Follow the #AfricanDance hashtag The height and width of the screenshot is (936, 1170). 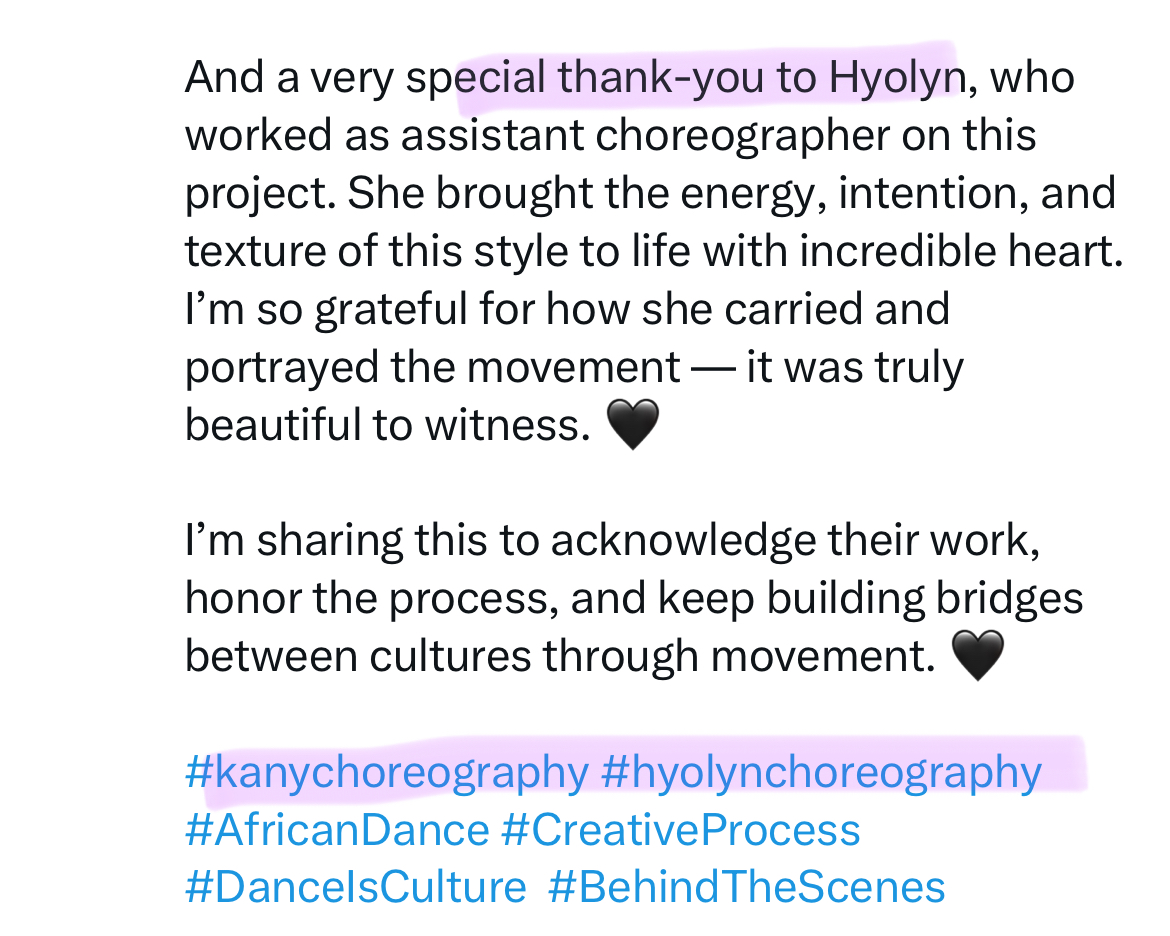click(337, 831)
